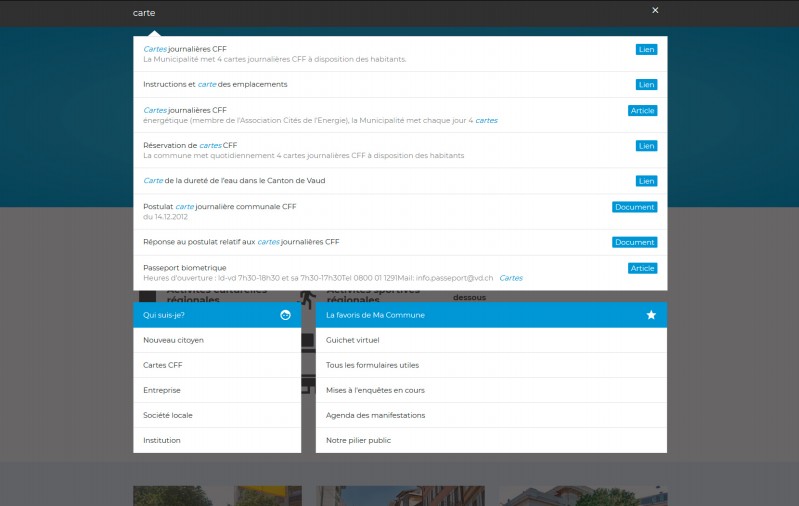Select 'Institution' menu entry
799x506 pixels.
pyautogui.click(x=162, y=440)
